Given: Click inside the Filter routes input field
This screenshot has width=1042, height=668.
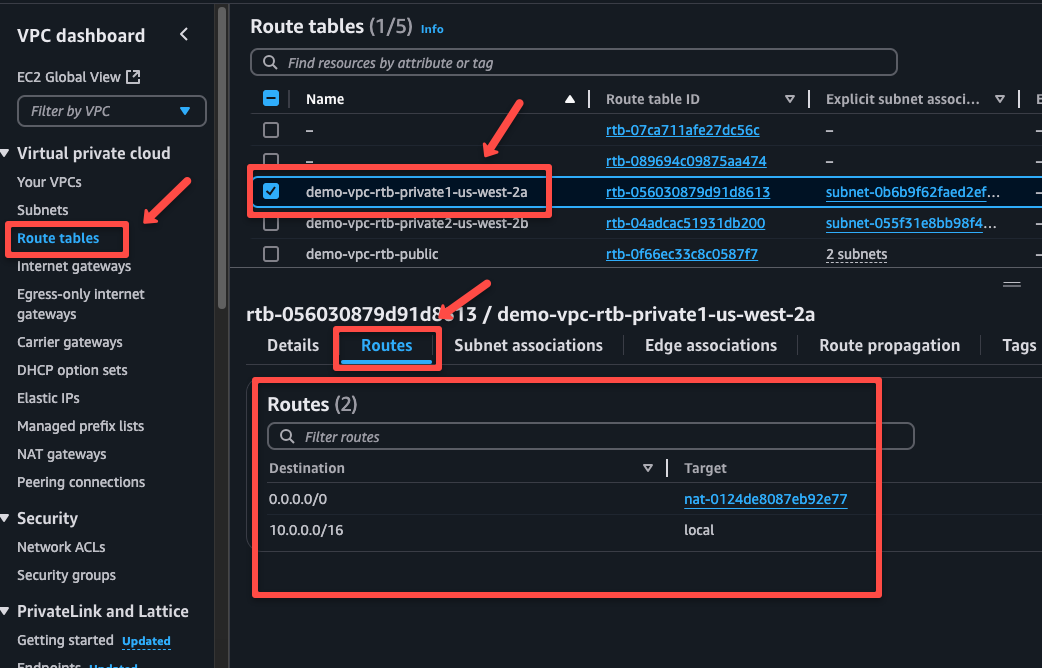Looking at the screenshot, I should pos(500,436).
